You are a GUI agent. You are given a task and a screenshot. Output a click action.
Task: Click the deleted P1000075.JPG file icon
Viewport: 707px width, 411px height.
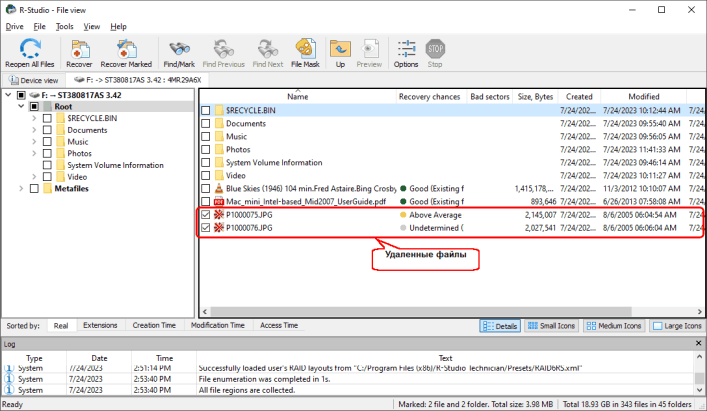point(219,215)
